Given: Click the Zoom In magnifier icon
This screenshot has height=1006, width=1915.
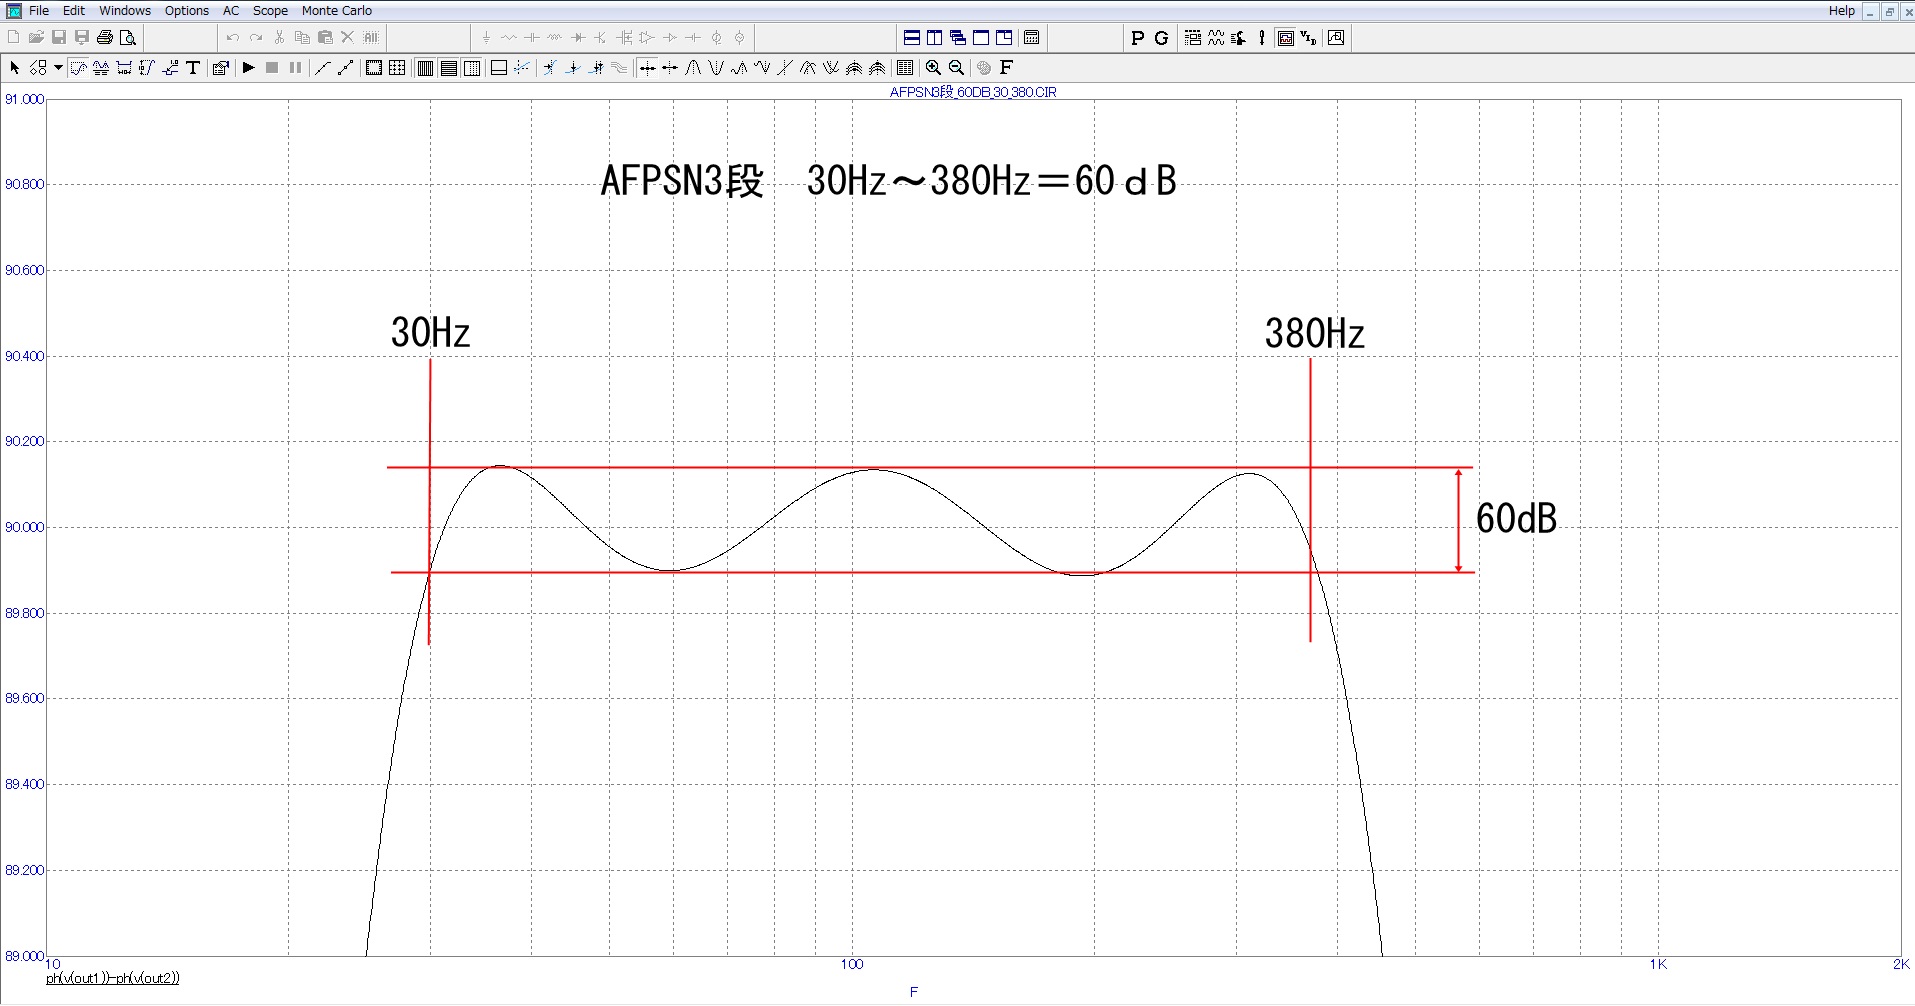Looking at the screenshot, I should click(x=933, y=68).
